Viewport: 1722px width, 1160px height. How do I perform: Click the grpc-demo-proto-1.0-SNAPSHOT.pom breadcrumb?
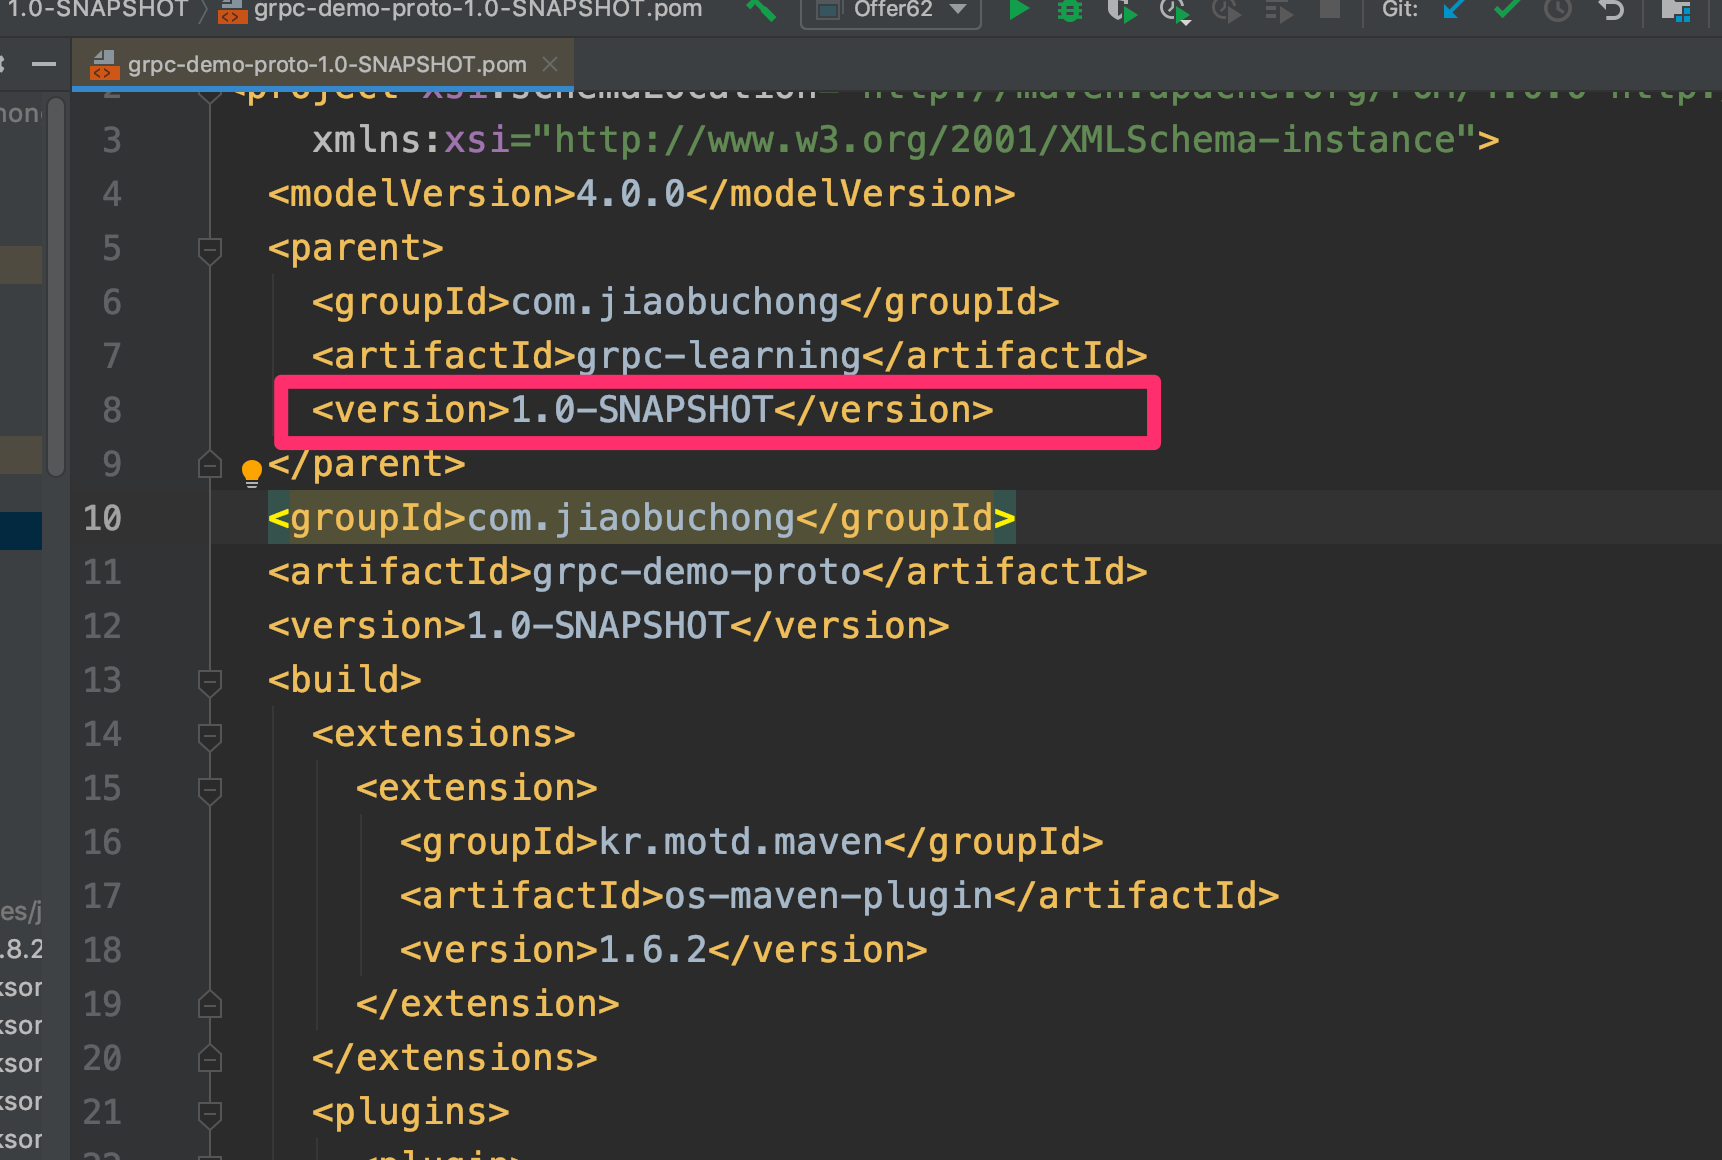coord(461,10)
